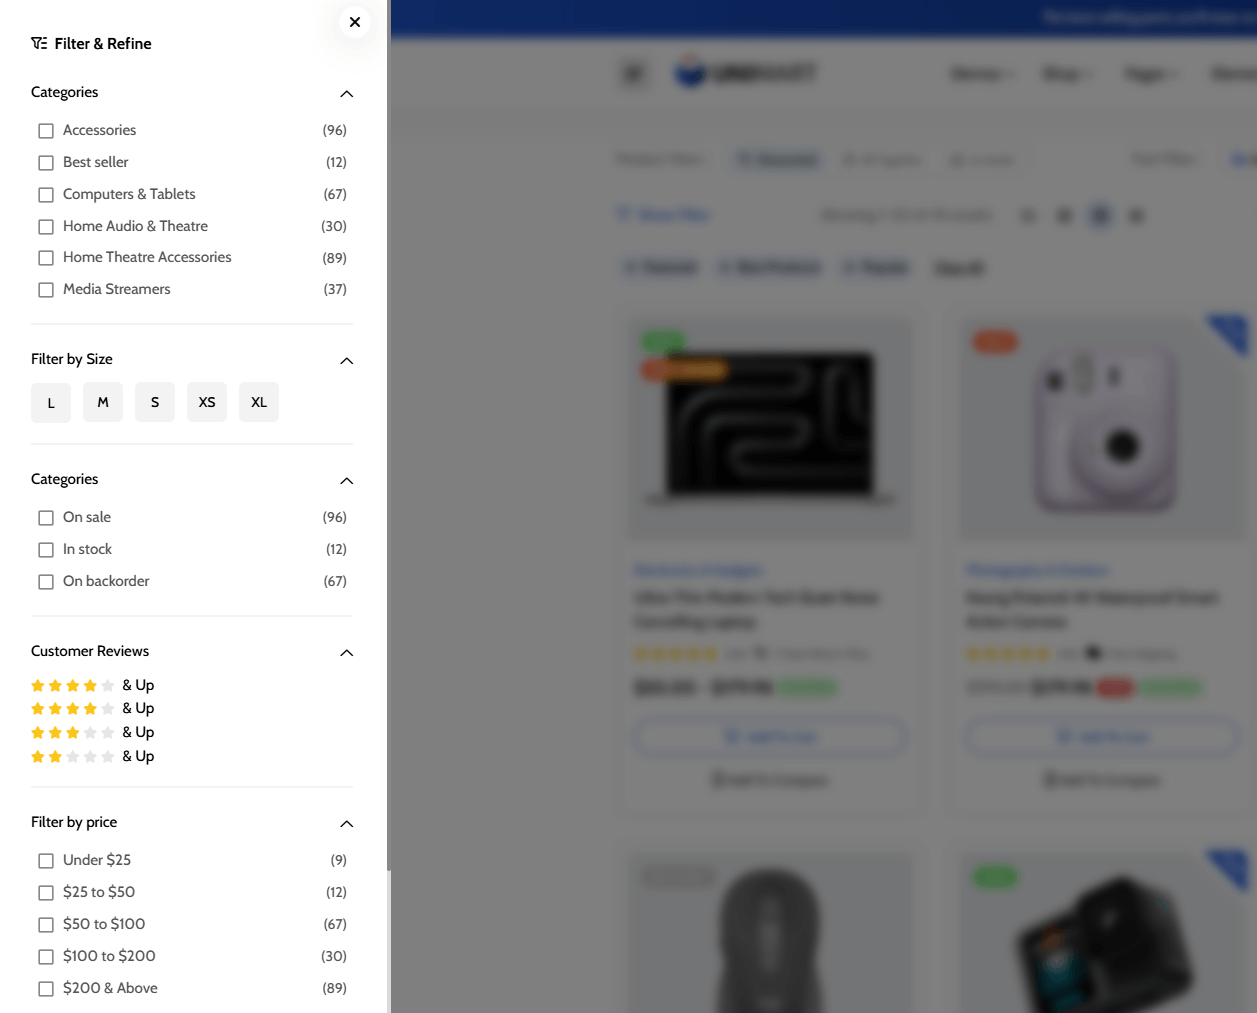Select the 3 stars & Up rating filter

click(x=92, y=733)
